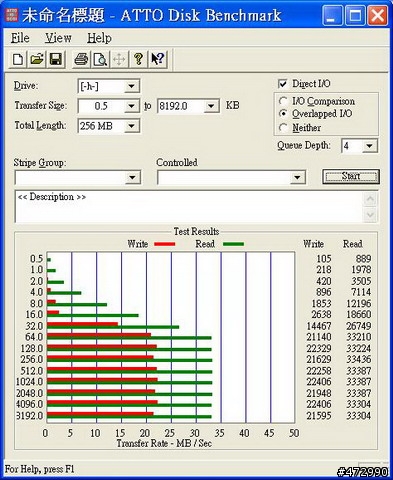Click read value 33436 in results
This screenshot has height=480, width=393.
point(359,359)
